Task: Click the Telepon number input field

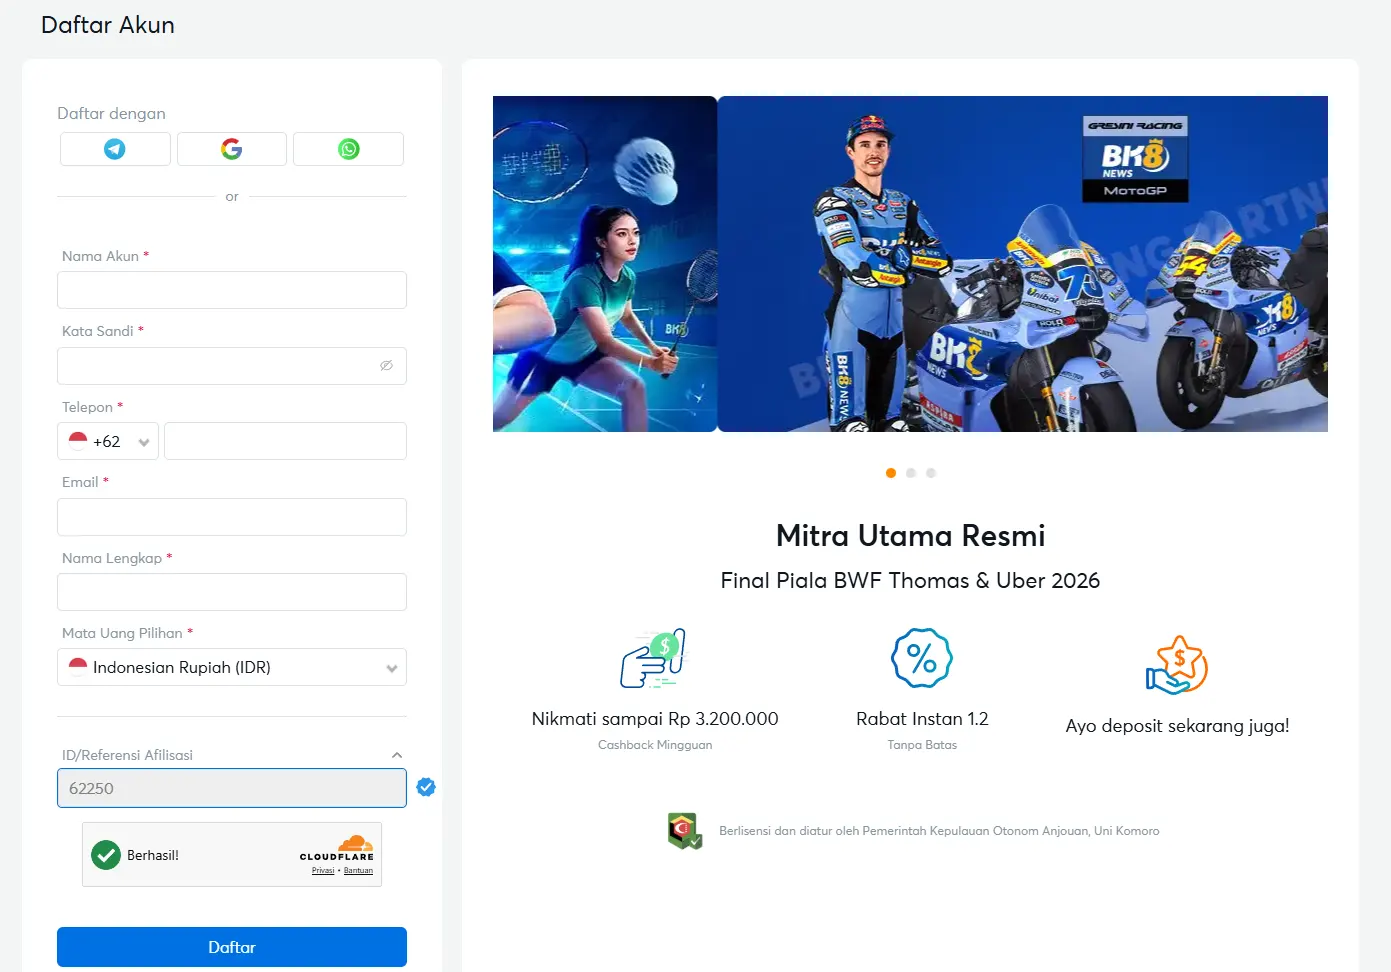Action: coord(285,441)
